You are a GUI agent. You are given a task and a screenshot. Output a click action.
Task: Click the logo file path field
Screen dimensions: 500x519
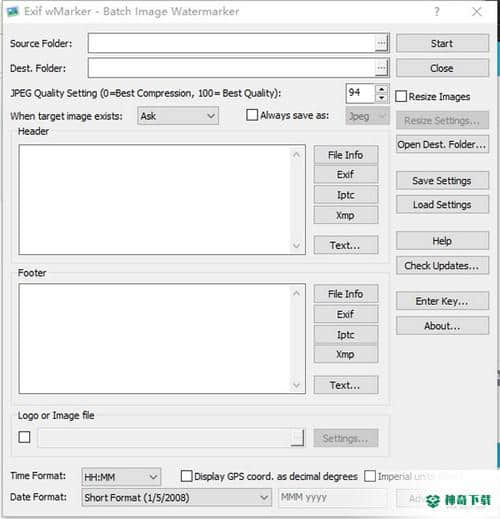pyautogui.click(x=165, y=438)
